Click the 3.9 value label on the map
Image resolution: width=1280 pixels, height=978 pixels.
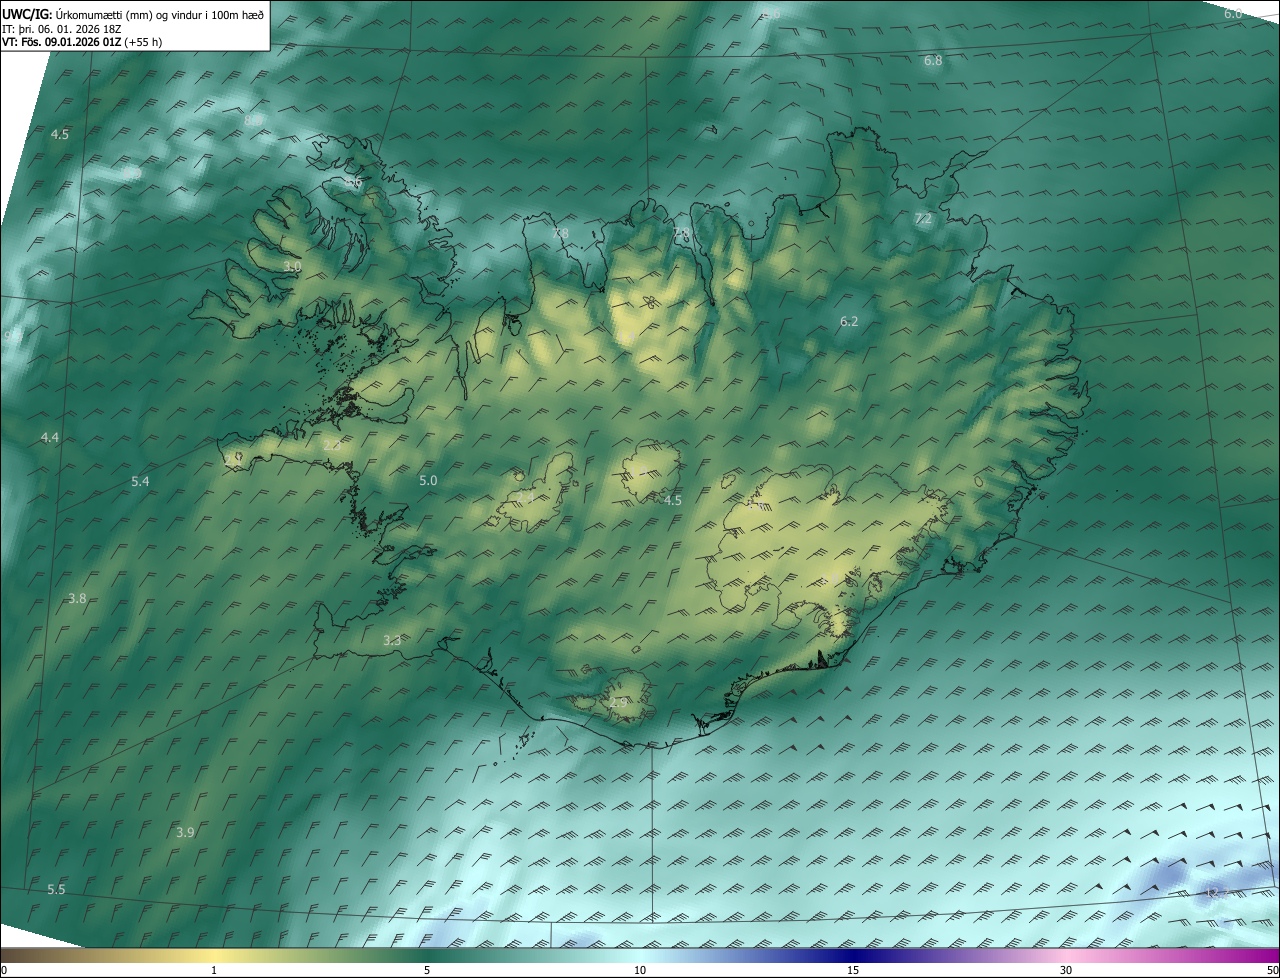tap(185, 833)
